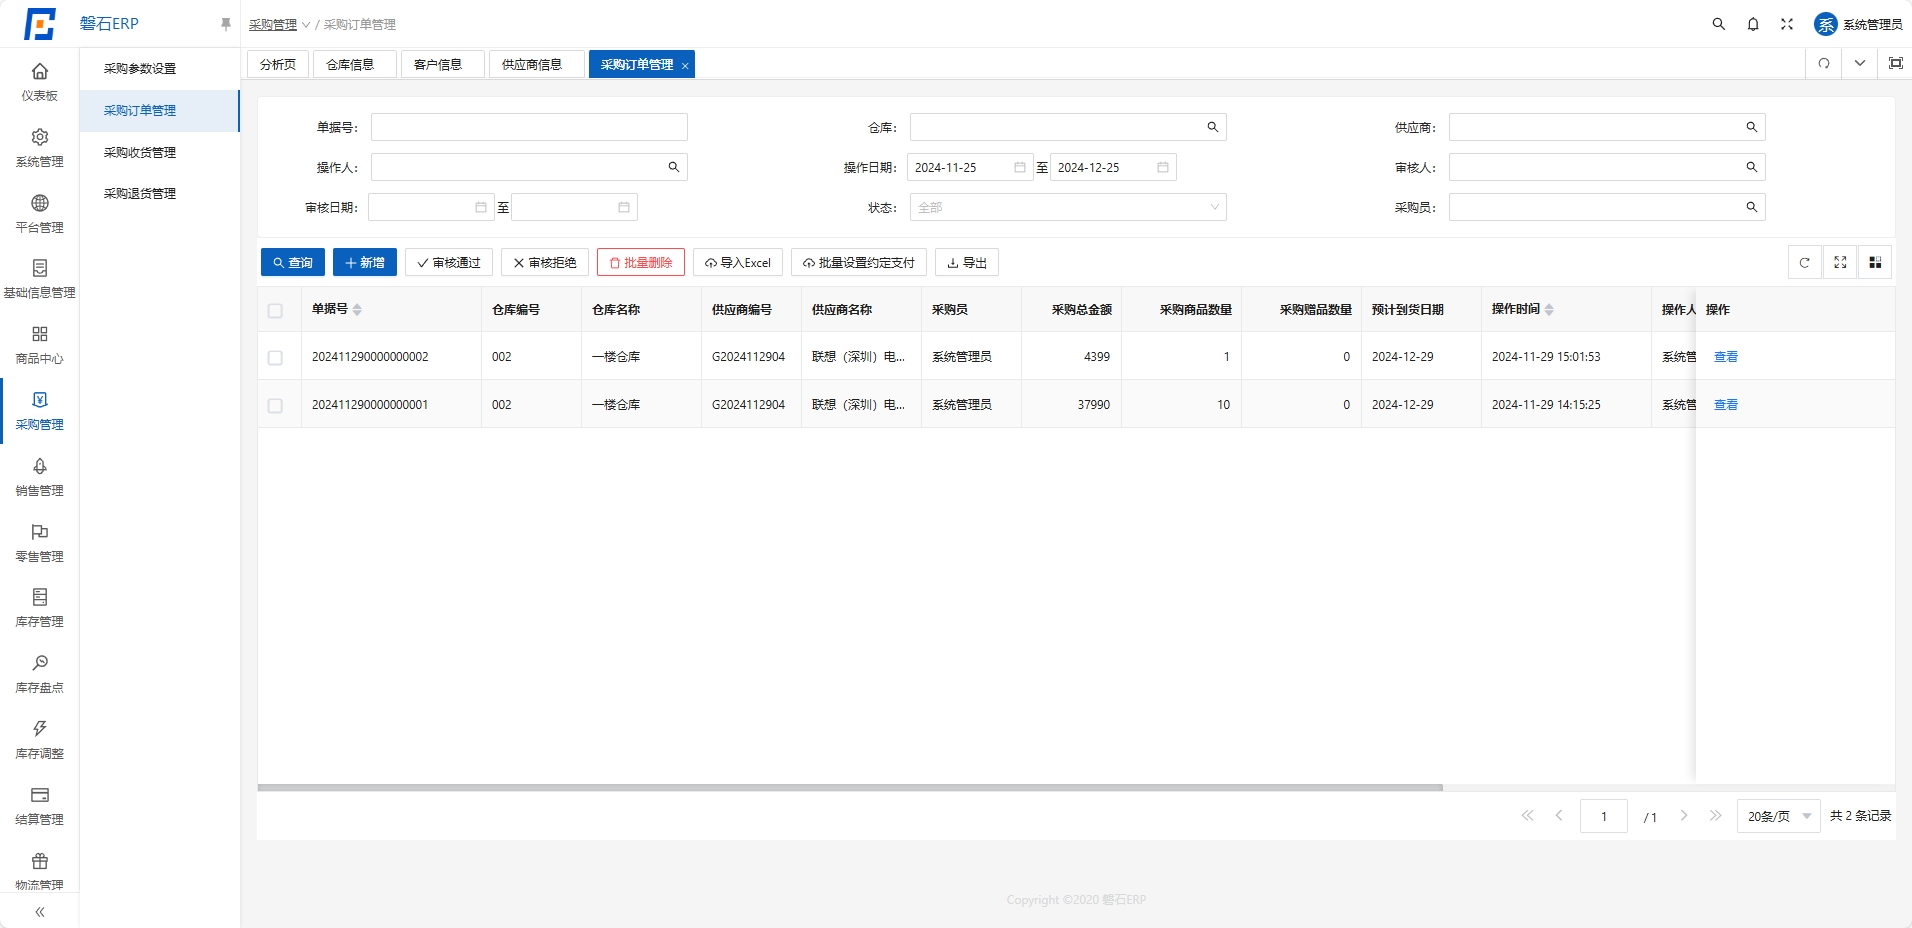Viewport: 1912px width, 928px height.
Task: Open 基础信息管理 sidebar module
Action: [40, 279]
